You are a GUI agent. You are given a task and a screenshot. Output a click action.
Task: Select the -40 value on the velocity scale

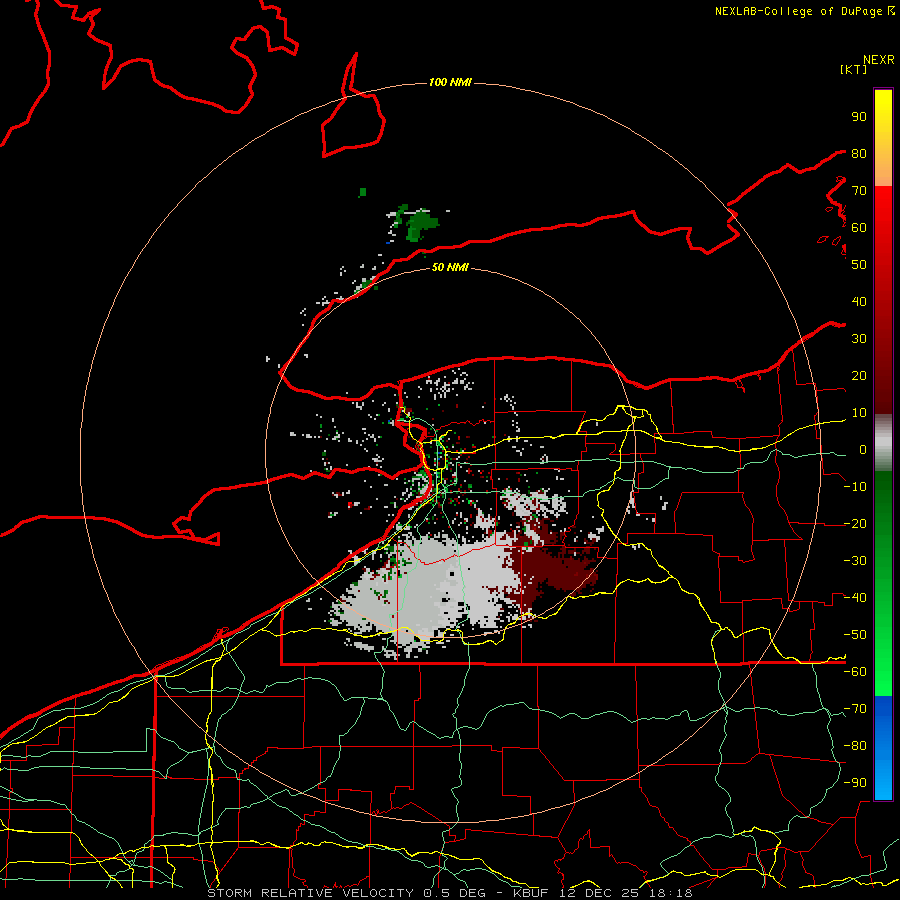click(855, 598)
